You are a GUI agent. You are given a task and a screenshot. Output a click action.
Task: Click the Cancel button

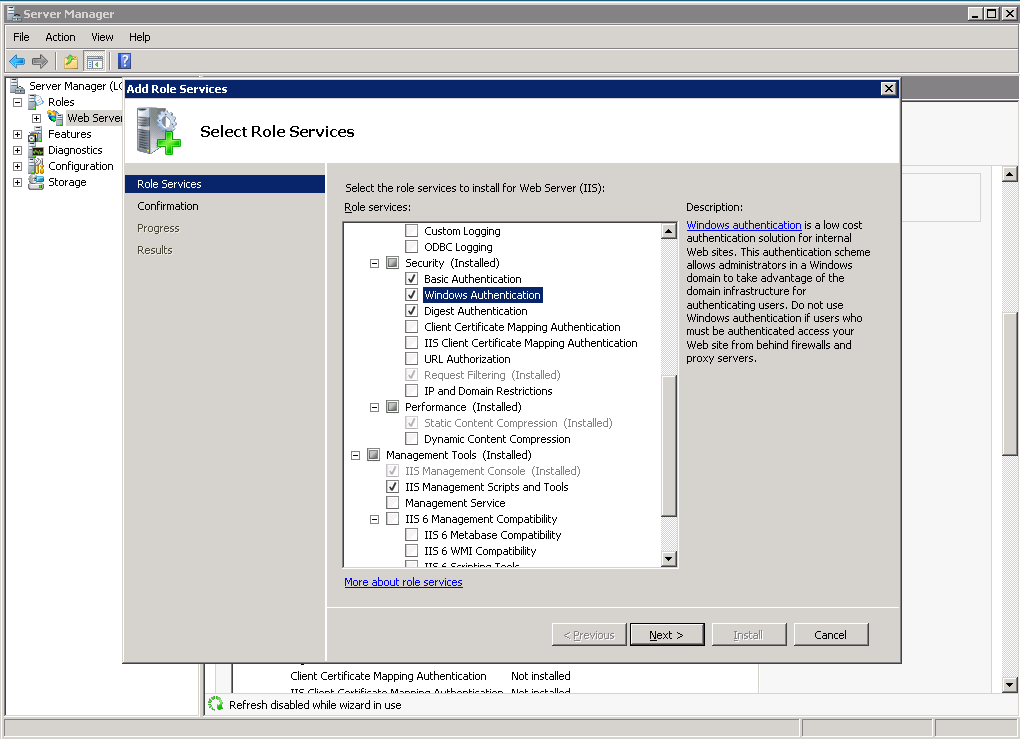click(x=831, y=635)
